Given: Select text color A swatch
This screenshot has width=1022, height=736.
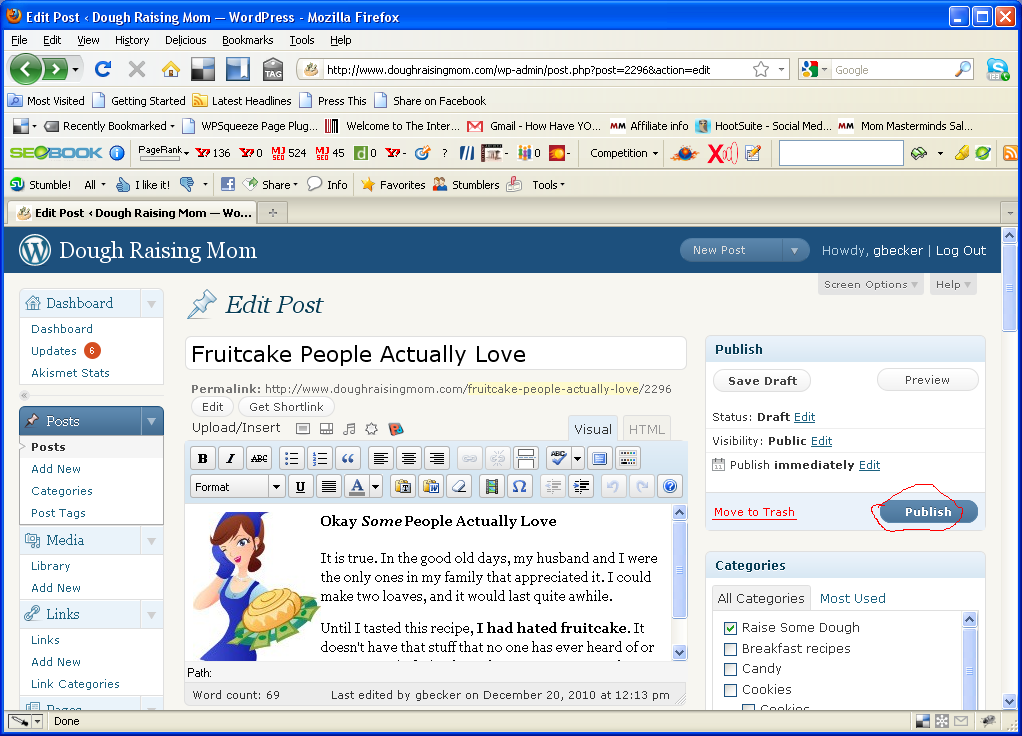Looking at the screenshot, I should click(357, 486).
